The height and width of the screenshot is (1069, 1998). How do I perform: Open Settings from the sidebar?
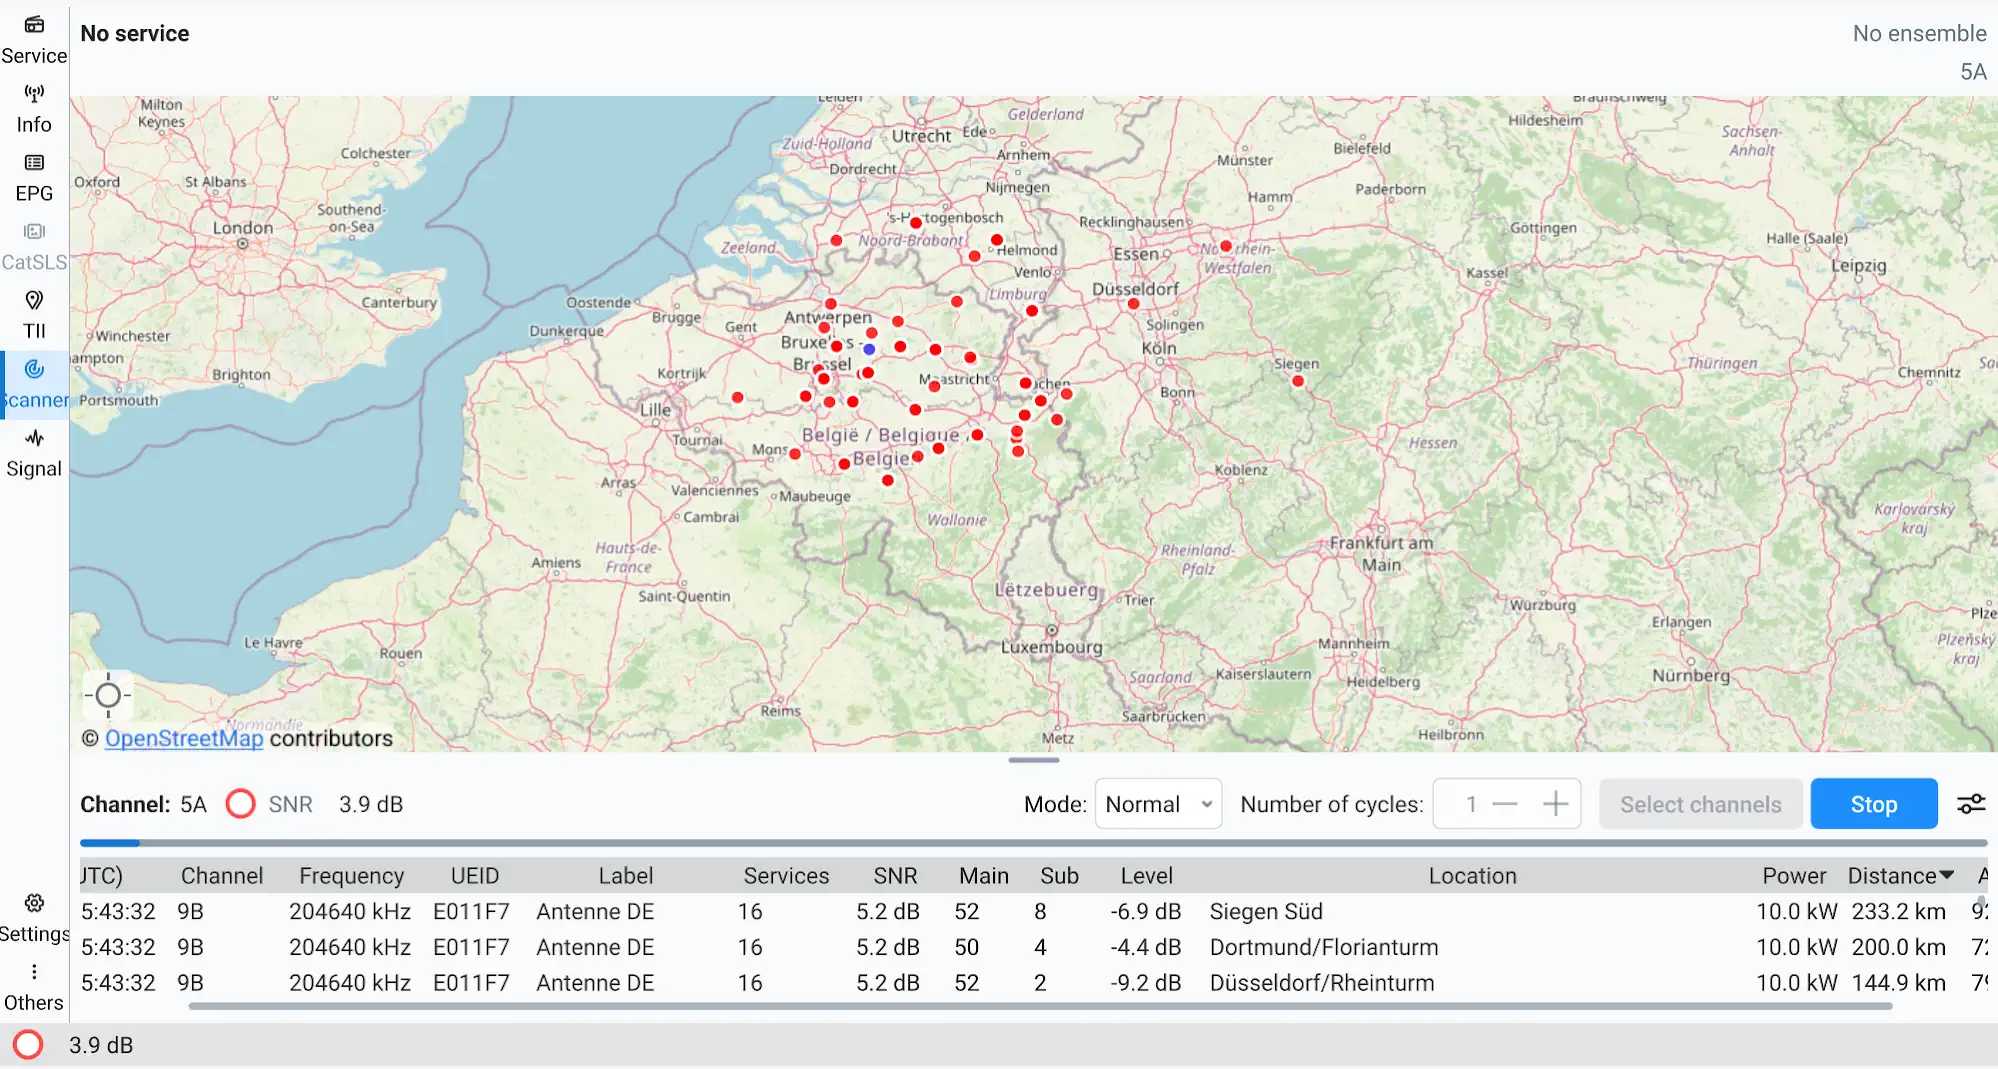point(34,918)
